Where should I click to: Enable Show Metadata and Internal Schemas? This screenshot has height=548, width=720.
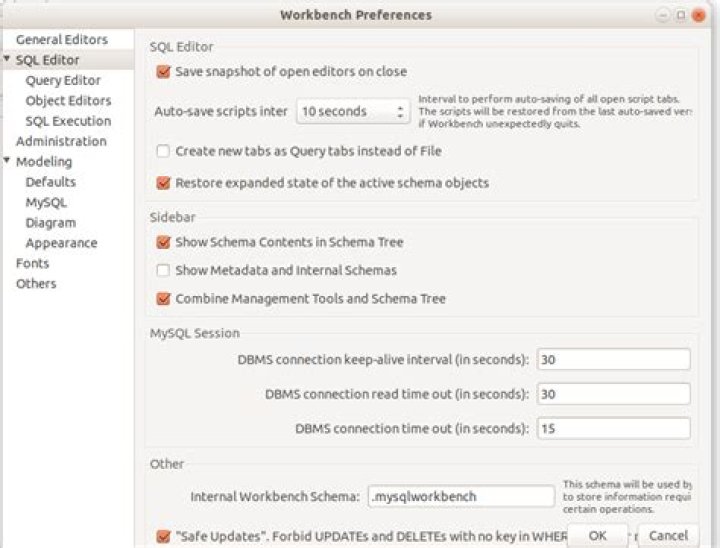(x=163, y=270)
